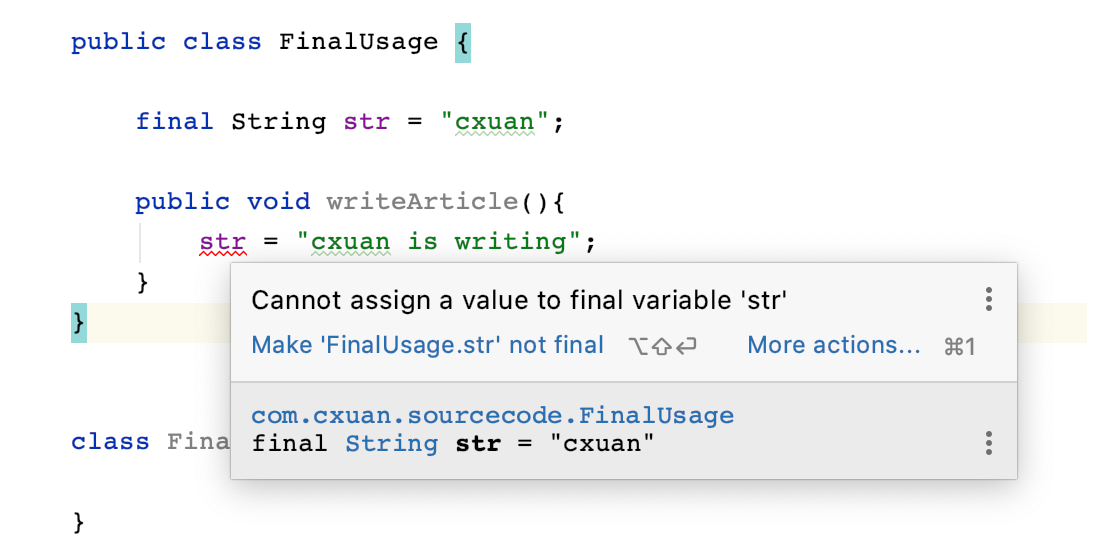The width and height of the screenshot is (1118, 554).
Task: Click the last closing brace at the bottom
Action: pyautogui.click(x=78, y=523)
